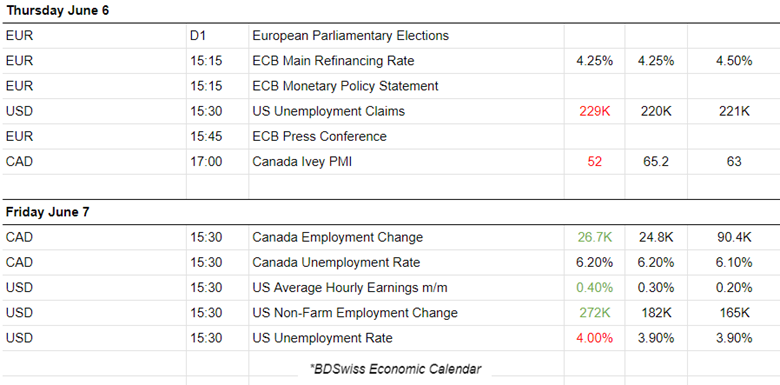Click the 90.4K previous employment value

(x=734, y=237)
